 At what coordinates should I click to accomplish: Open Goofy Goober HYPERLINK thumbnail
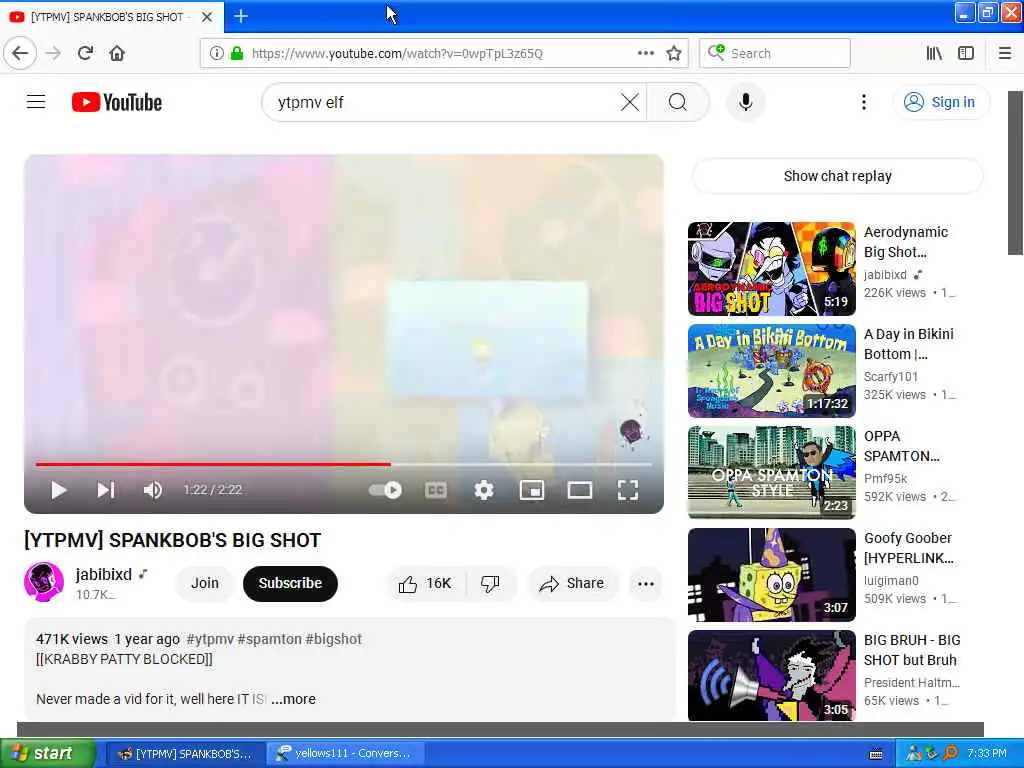point(771,575)
